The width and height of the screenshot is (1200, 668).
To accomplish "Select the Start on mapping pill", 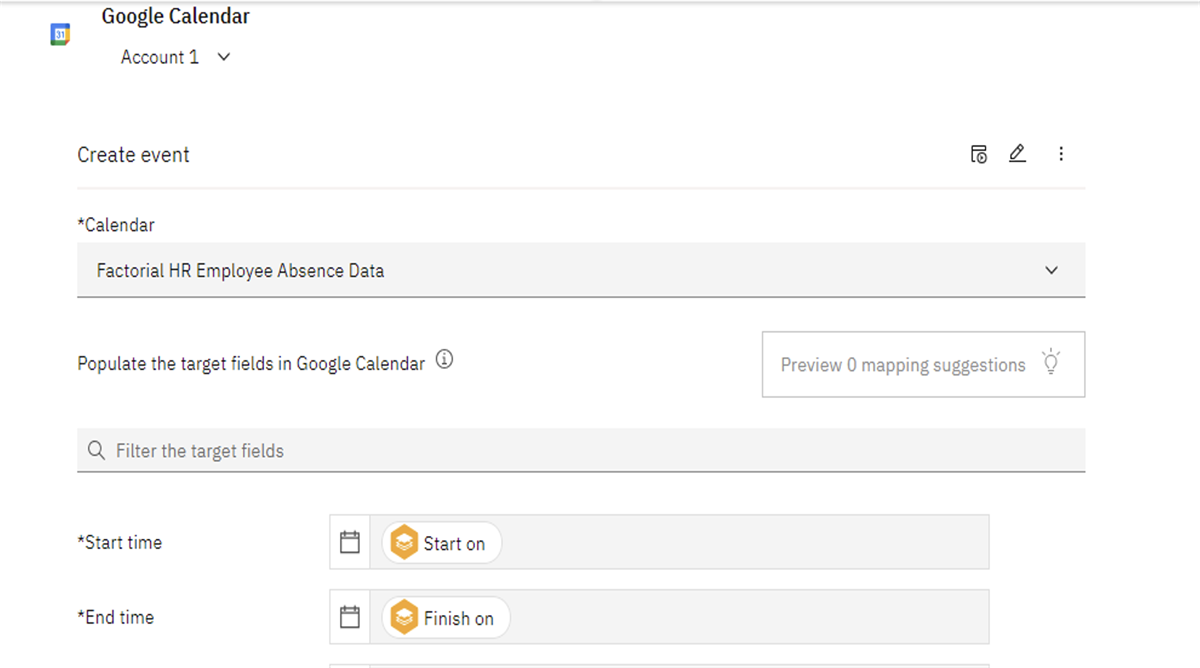I will (x=442, y=543).
